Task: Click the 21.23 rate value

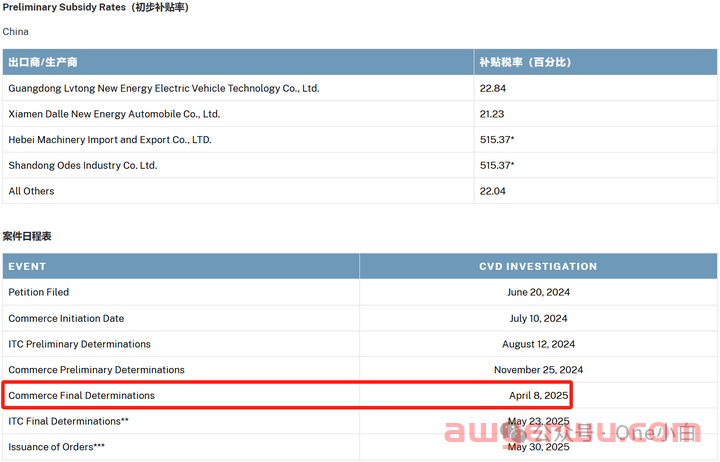Action: [x=492, y=114]
